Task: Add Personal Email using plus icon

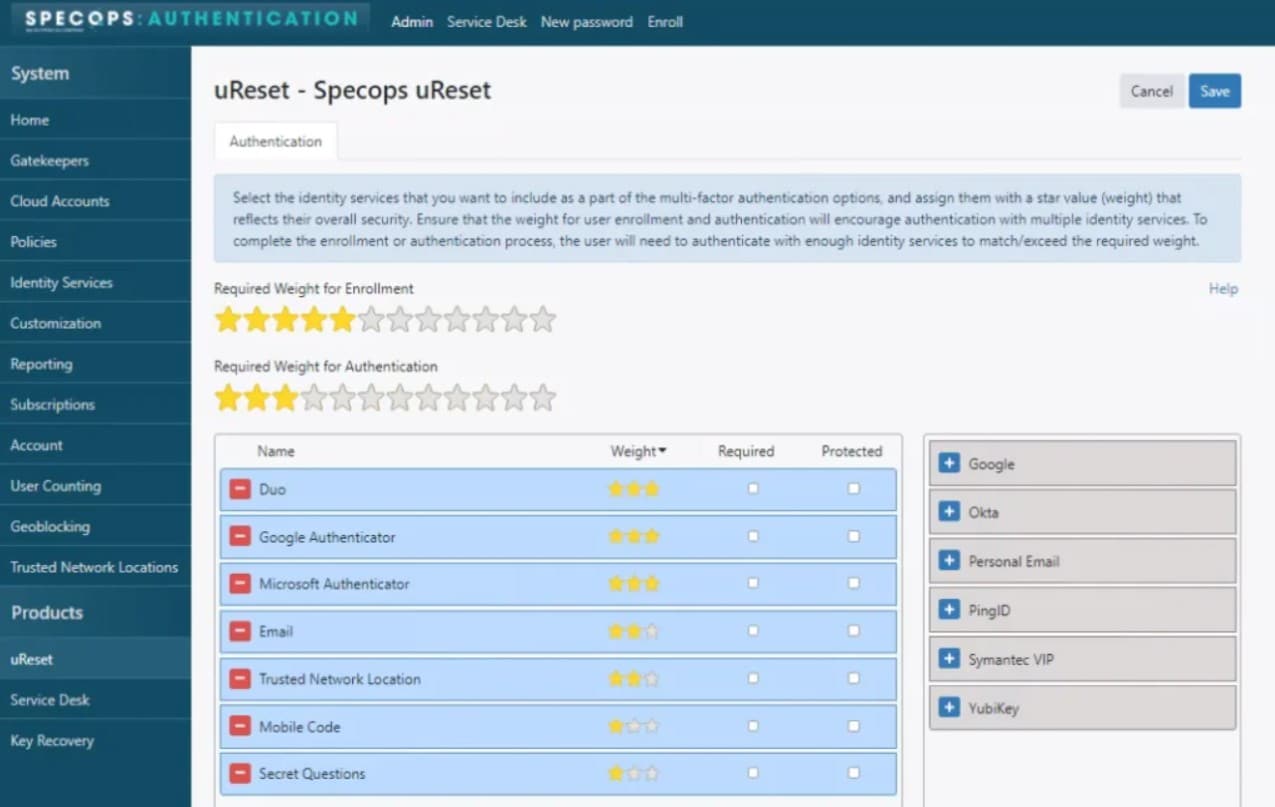Action: pyautogui.click(x=950, y=561)
